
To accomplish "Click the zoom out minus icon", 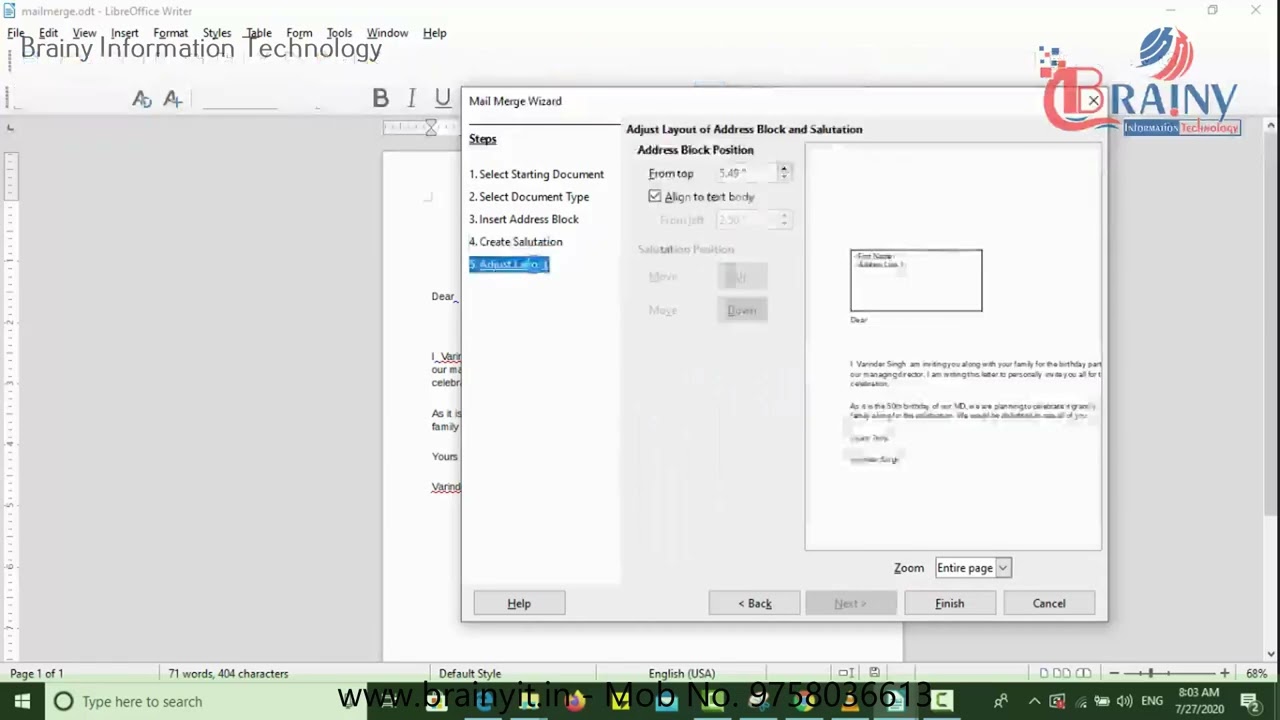I will pyautogui.click(x=1114, y=673).
